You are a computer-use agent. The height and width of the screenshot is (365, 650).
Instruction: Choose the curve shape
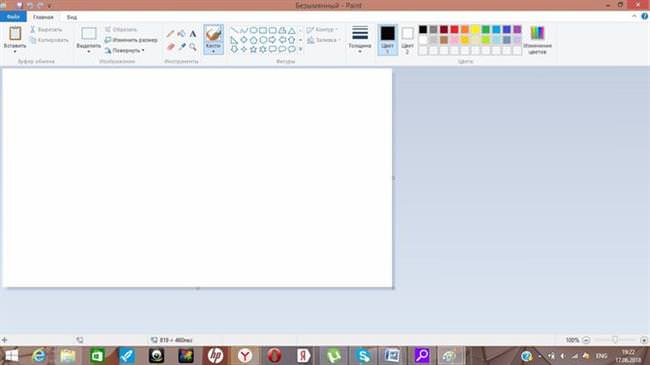pyautogui.click(x=244, y=30)
